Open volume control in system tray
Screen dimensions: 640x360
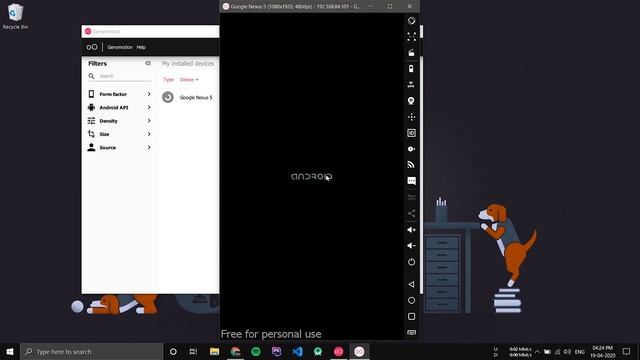point(567,352)
